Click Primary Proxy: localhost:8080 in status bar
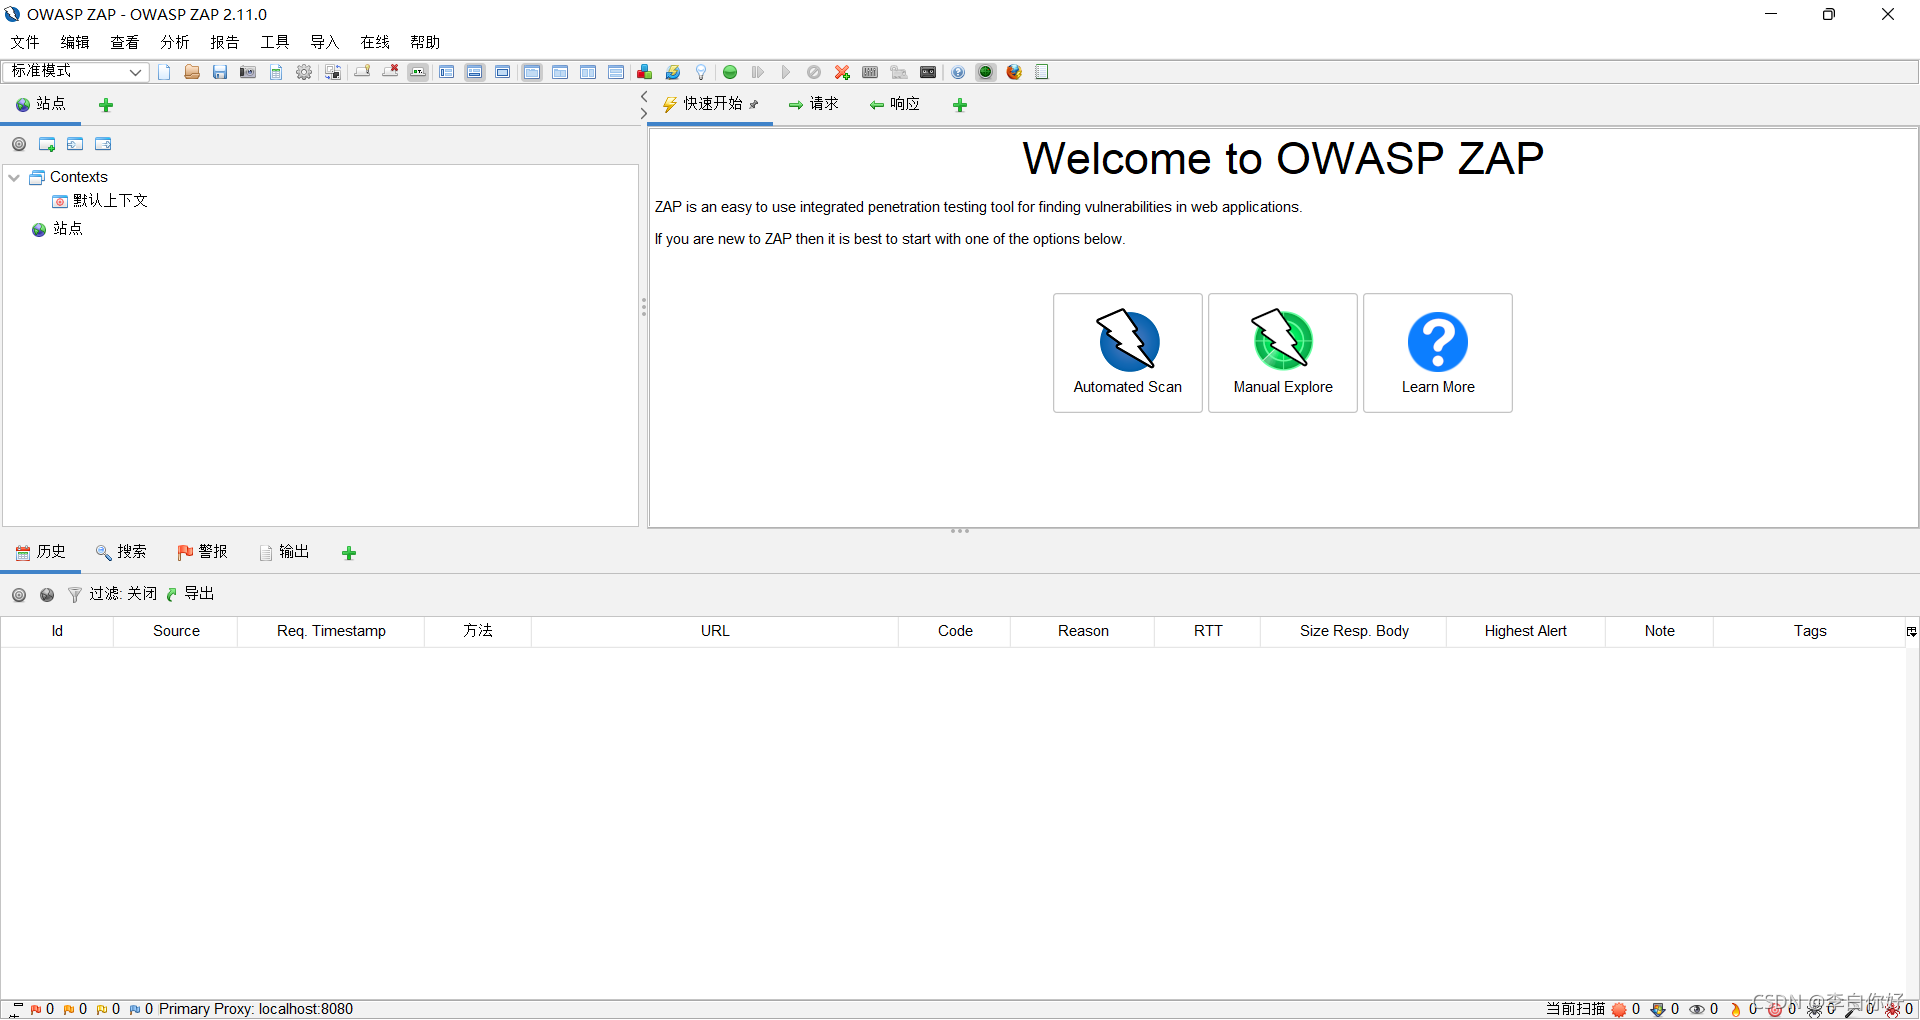This screenshot has height=1020, width=1920. pos(256,1009)
